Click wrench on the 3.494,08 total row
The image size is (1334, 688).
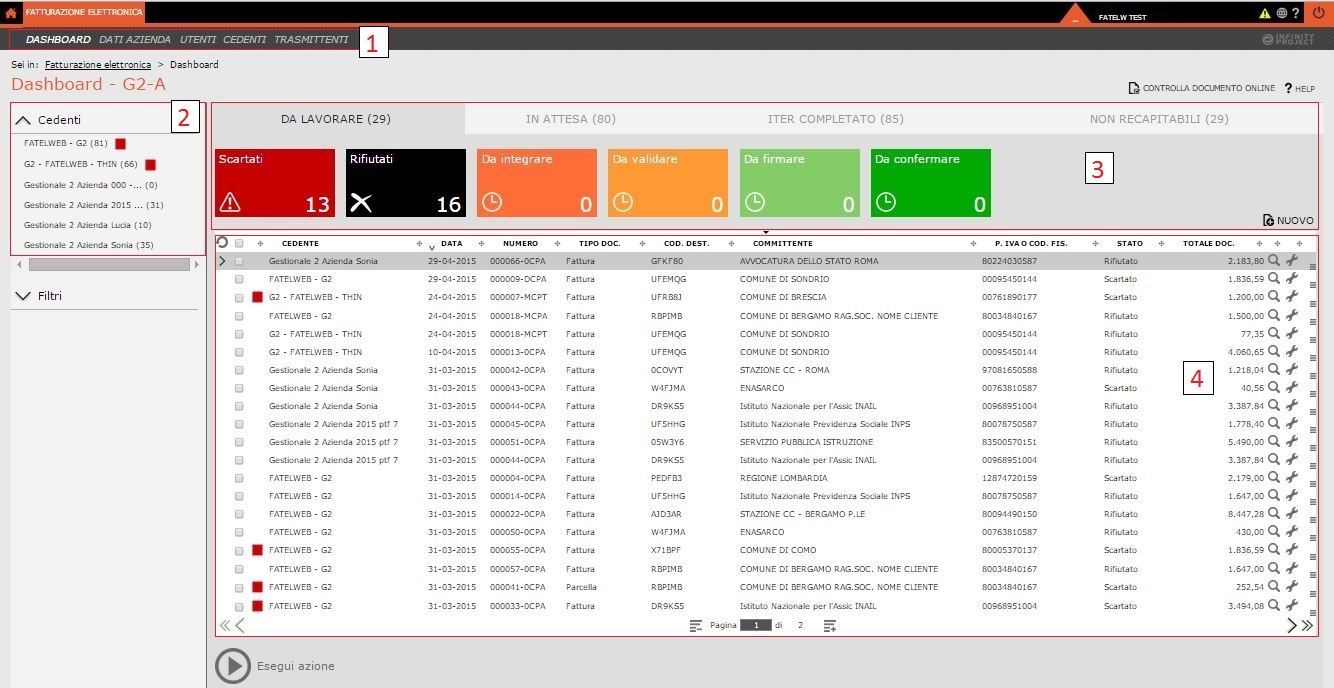pos(1292,605)
